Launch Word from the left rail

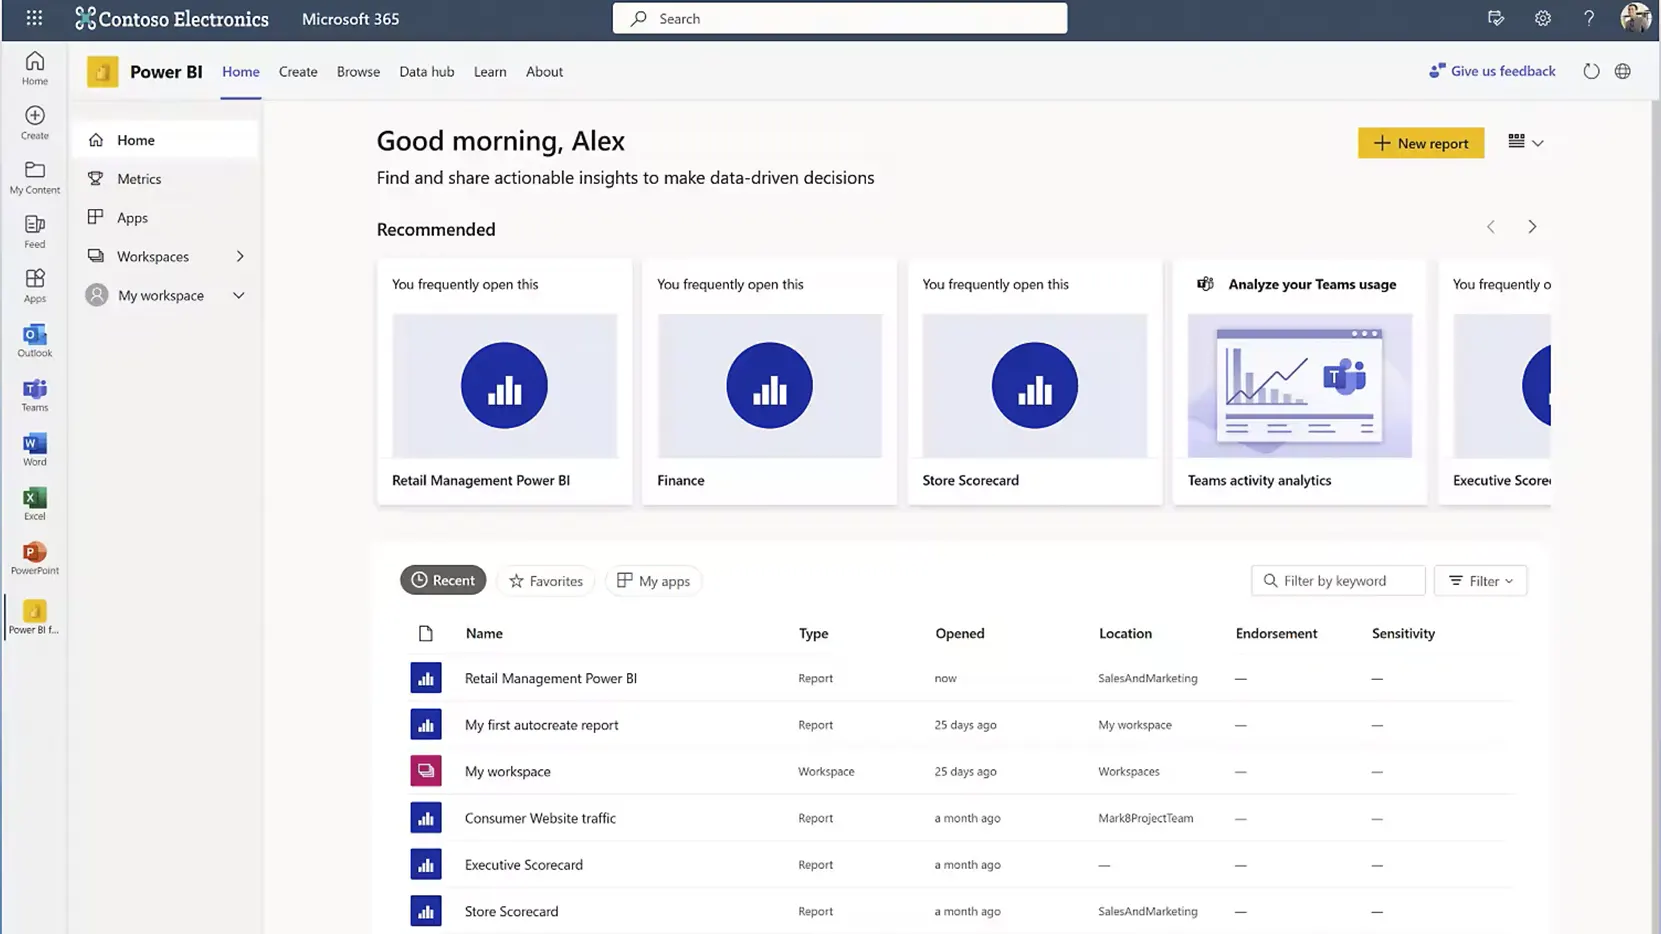(x=35, y=449)
